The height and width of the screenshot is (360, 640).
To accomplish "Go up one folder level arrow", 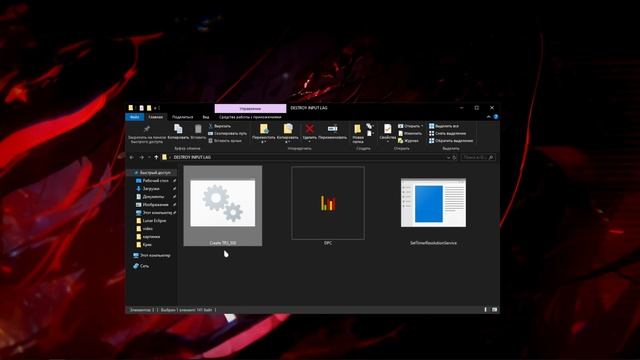I will pos(156,157).
